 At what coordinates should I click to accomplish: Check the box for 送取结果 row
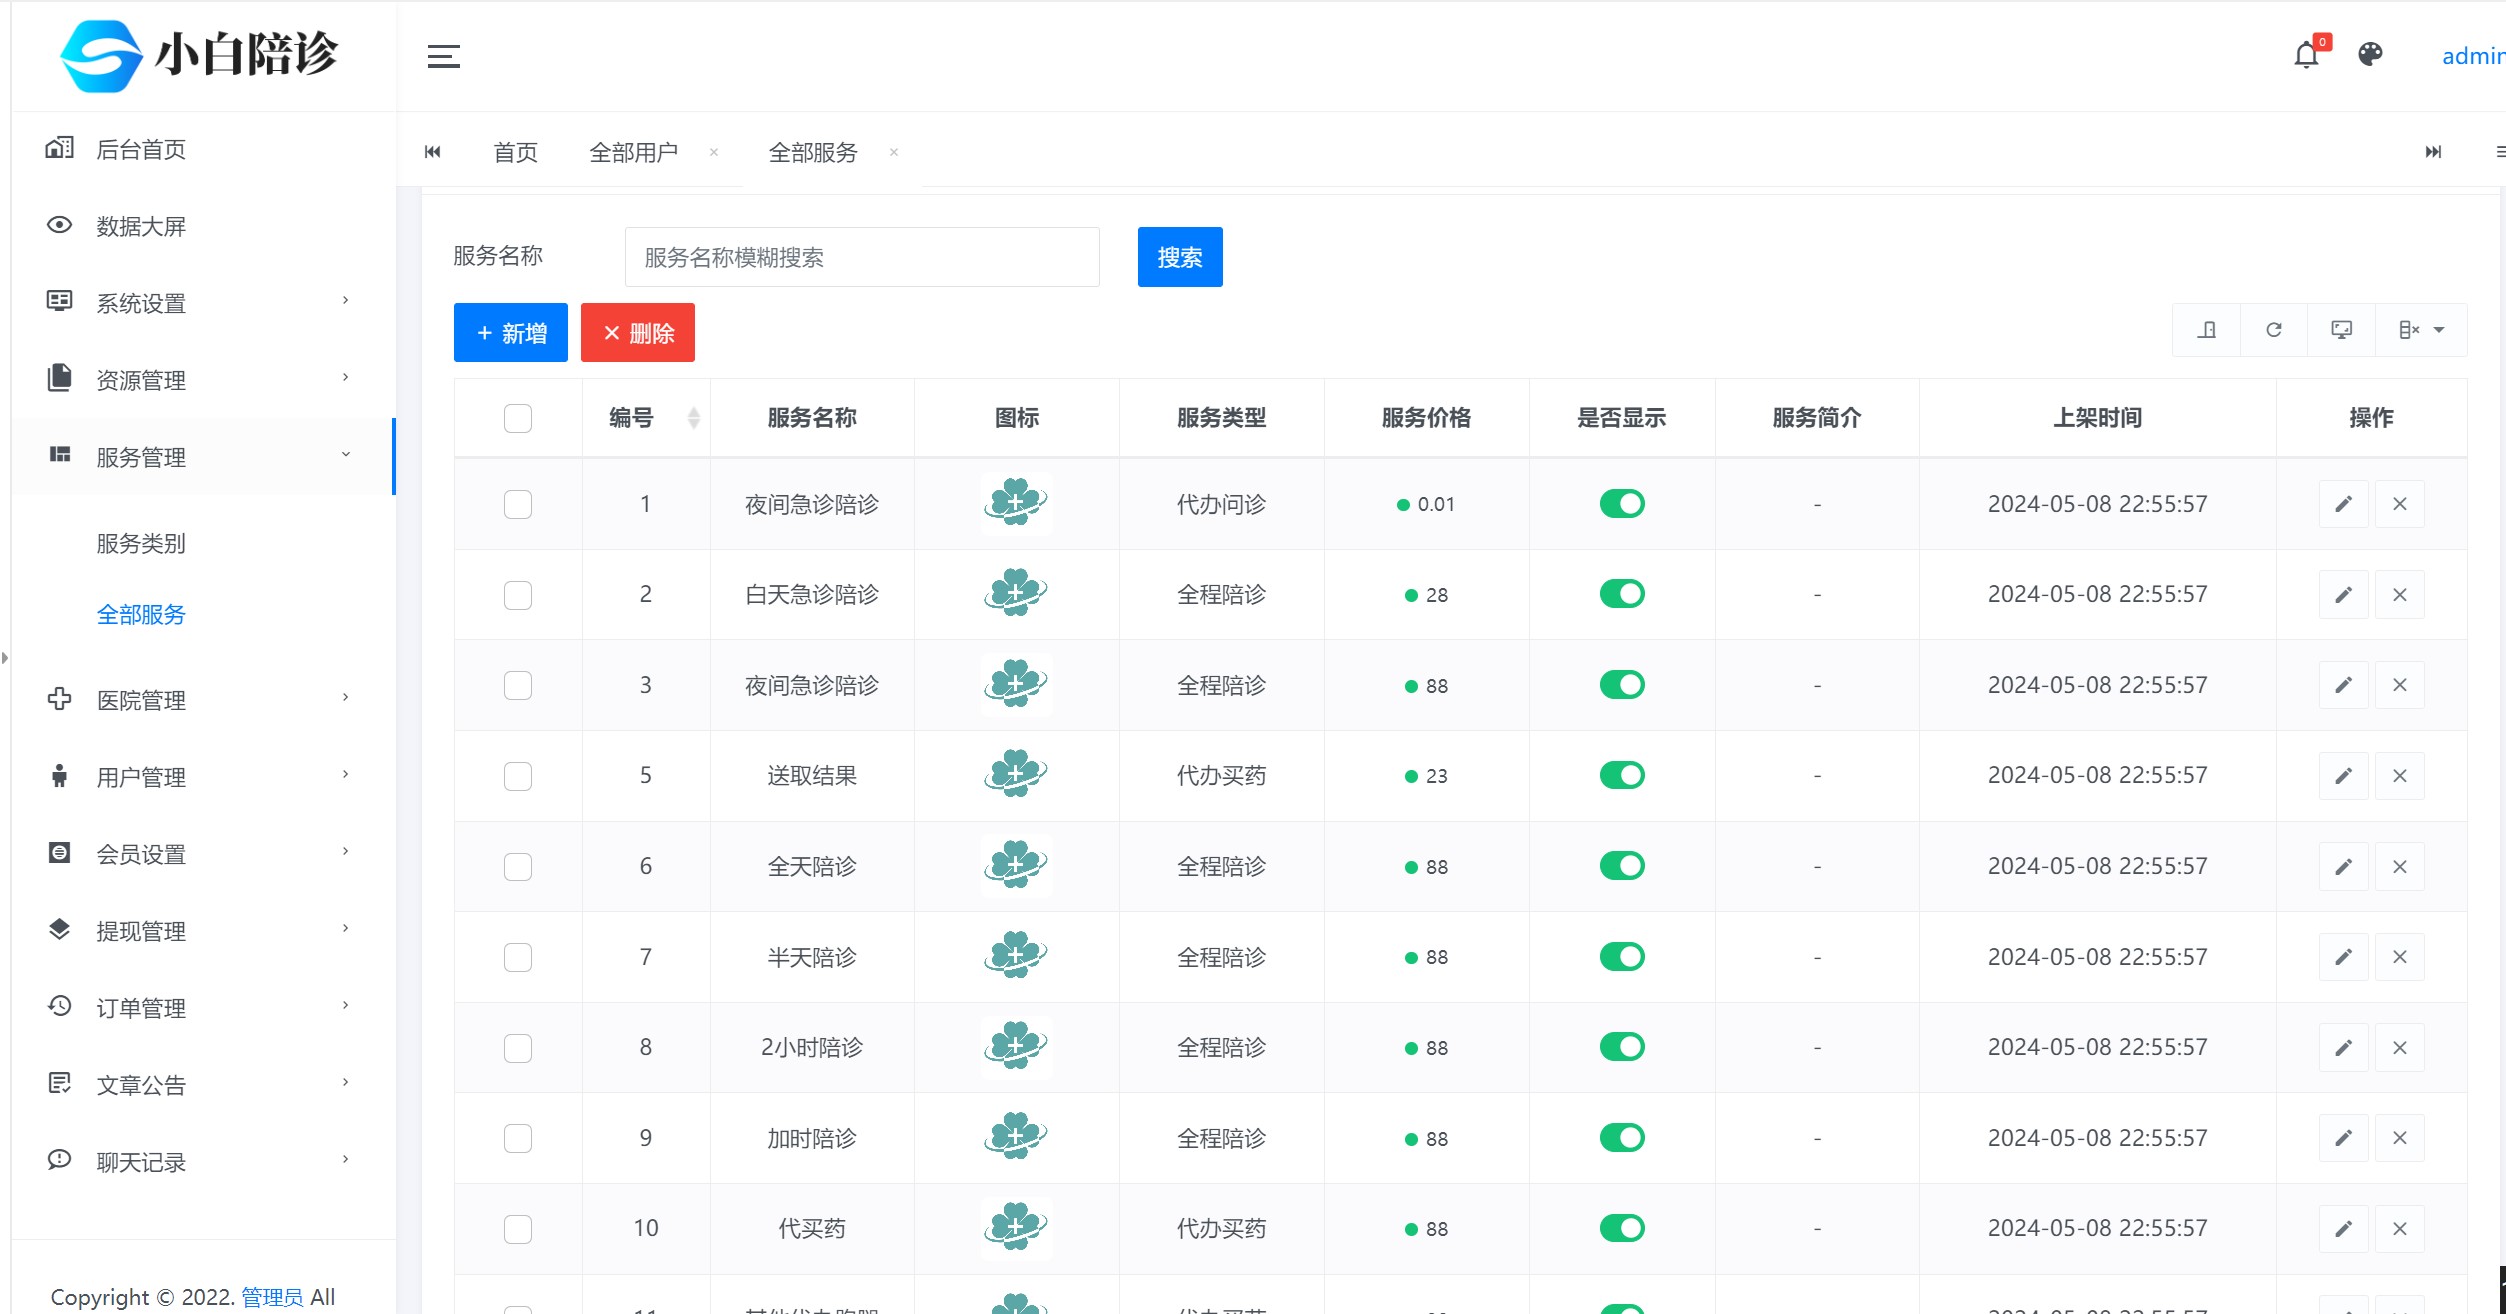(518, 776)
